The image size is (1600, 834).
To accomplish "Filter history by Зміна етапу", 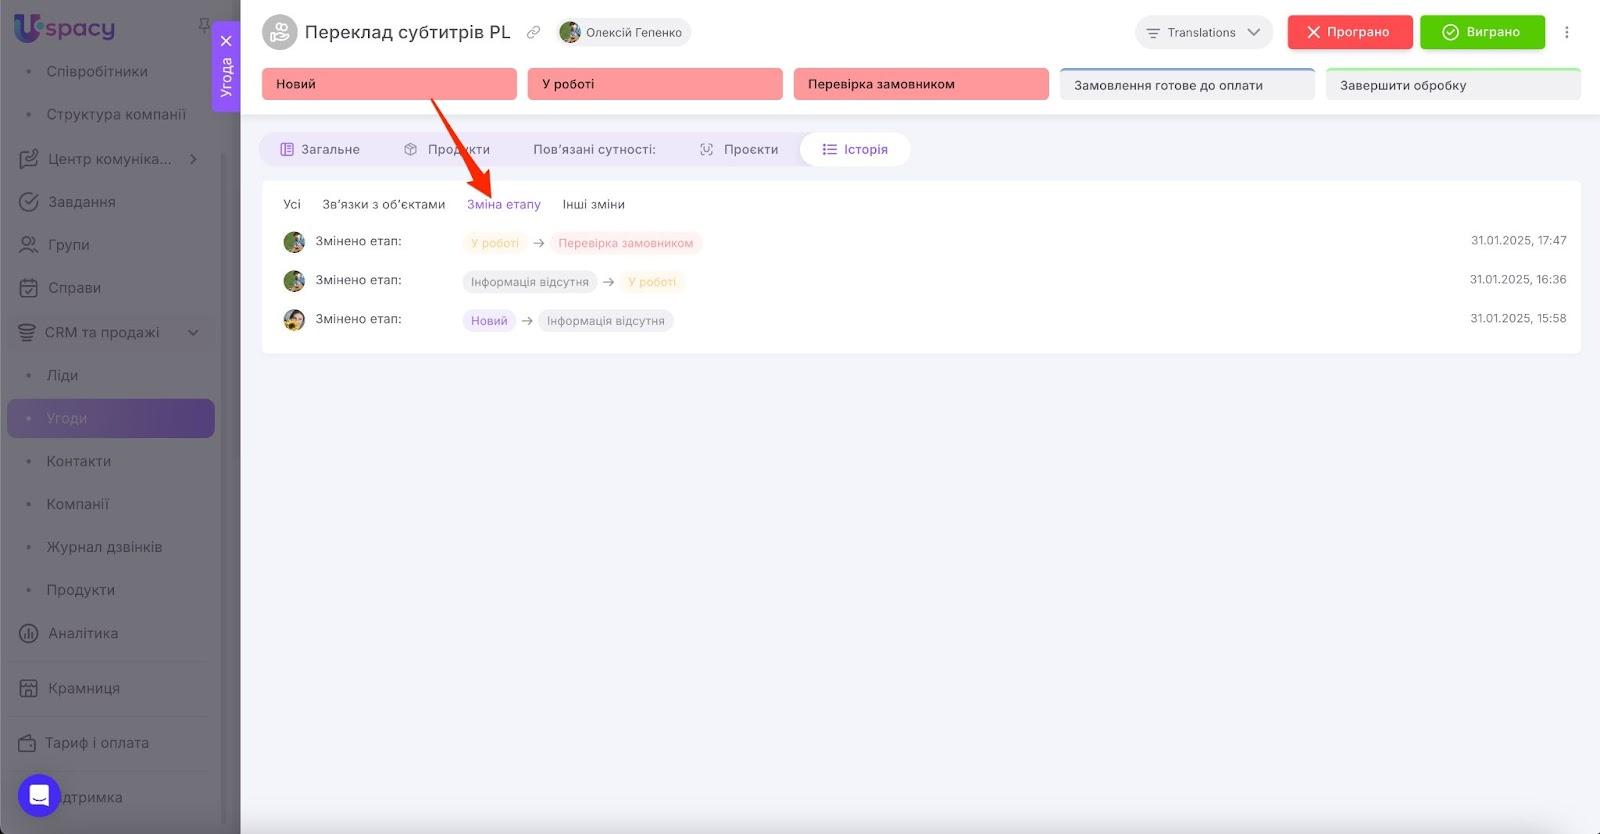I will coord(504,204).
